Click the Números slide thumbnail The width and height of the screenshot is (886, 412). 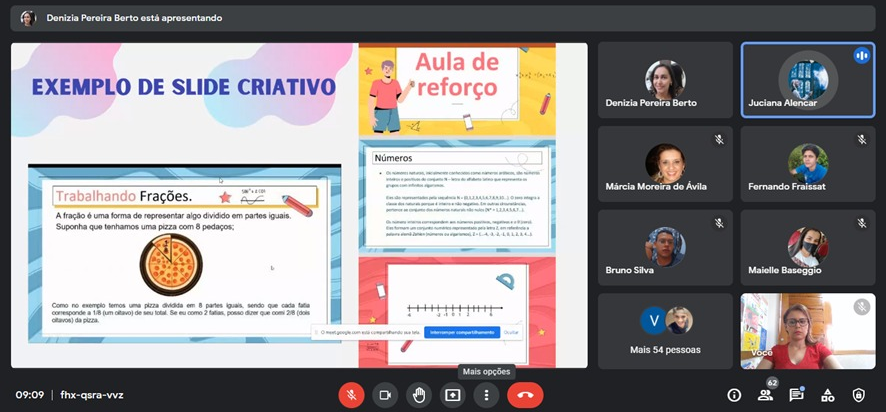(457, 194)
